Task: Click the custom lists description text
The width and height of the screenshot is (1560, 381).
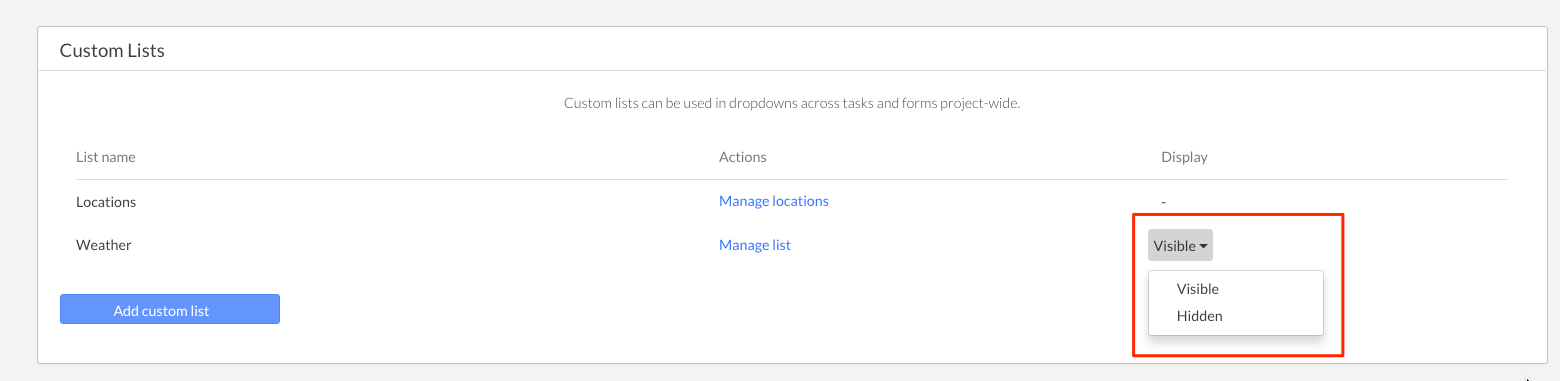Action: [792, 103]
